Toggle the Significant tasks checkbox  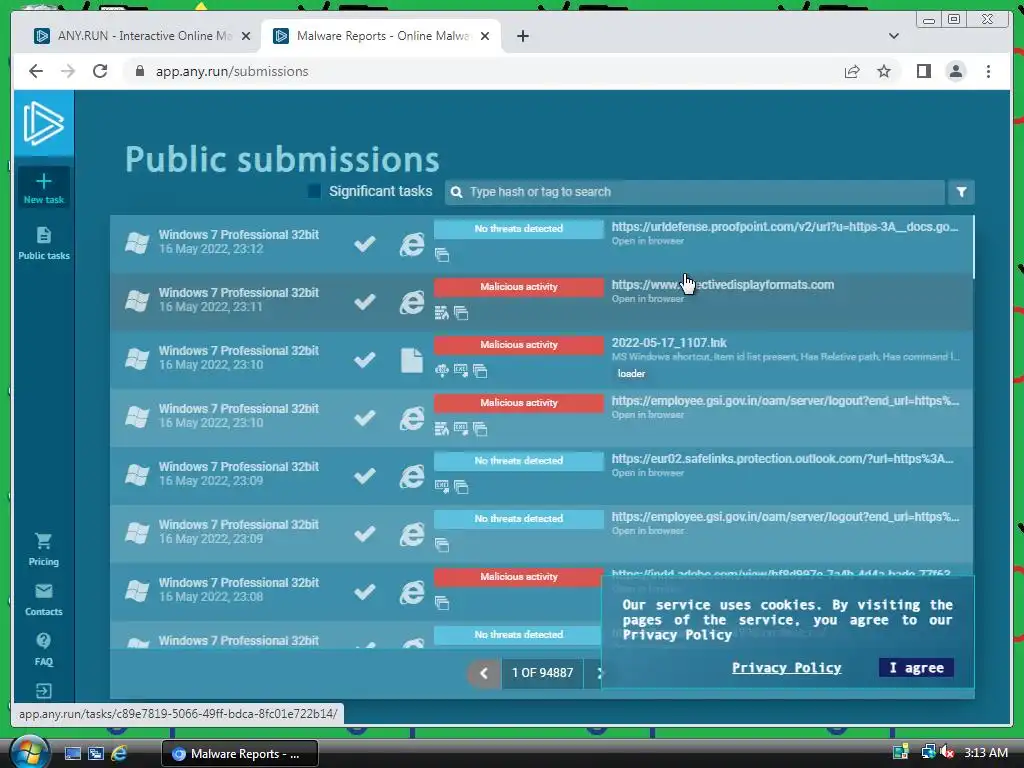(314, 191)
